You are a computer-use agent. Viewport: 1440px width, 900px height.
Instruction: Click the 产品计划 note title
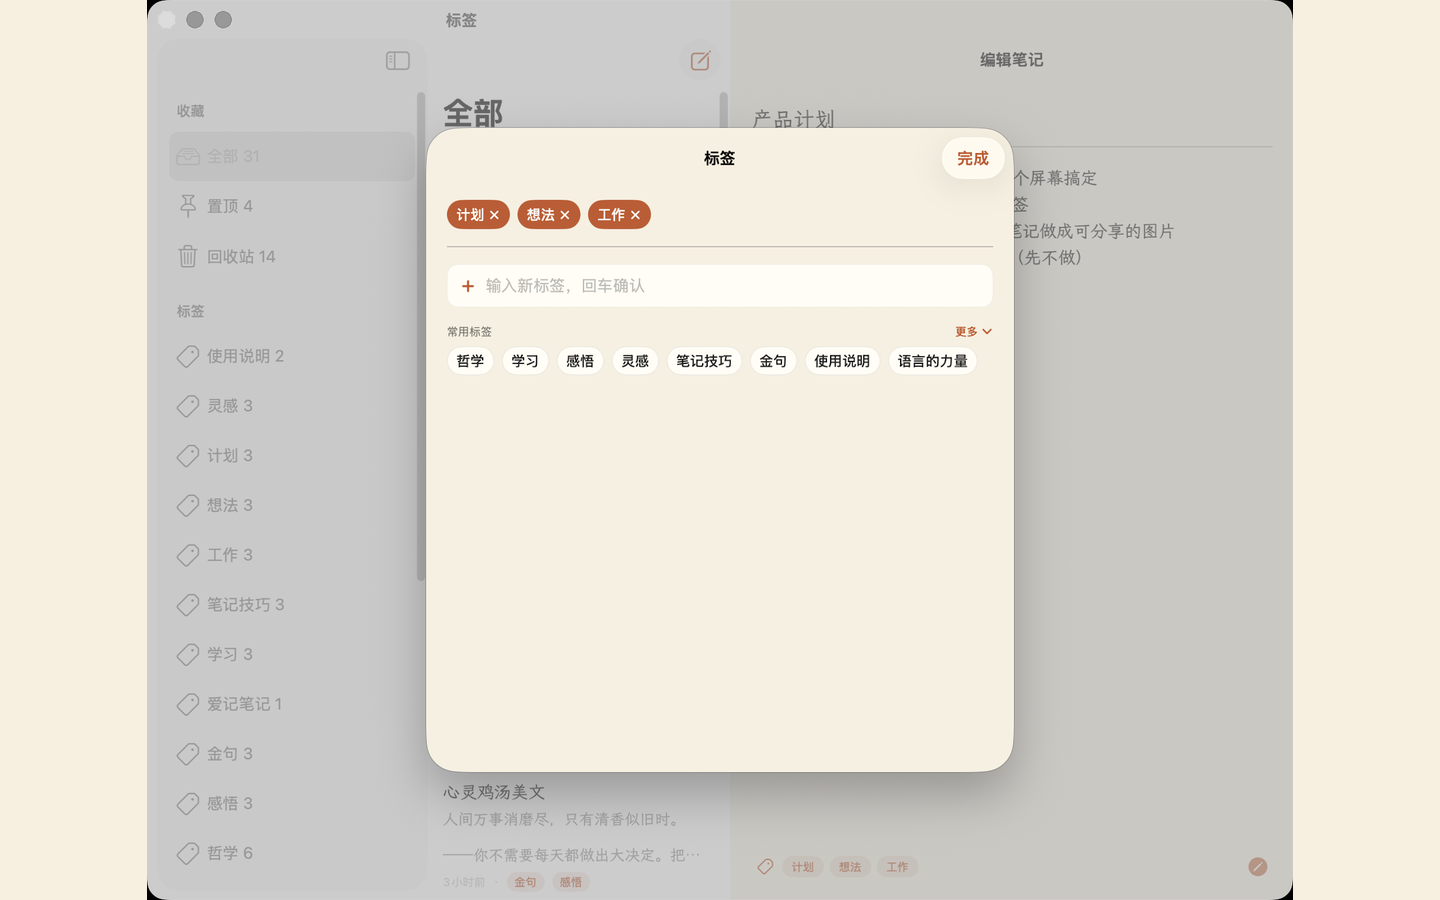[x=794, y=120]
